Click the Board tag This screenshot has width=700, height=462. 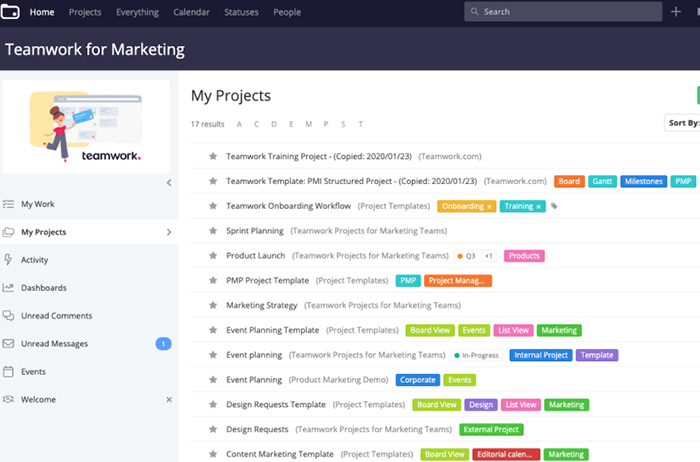[569, 181]
